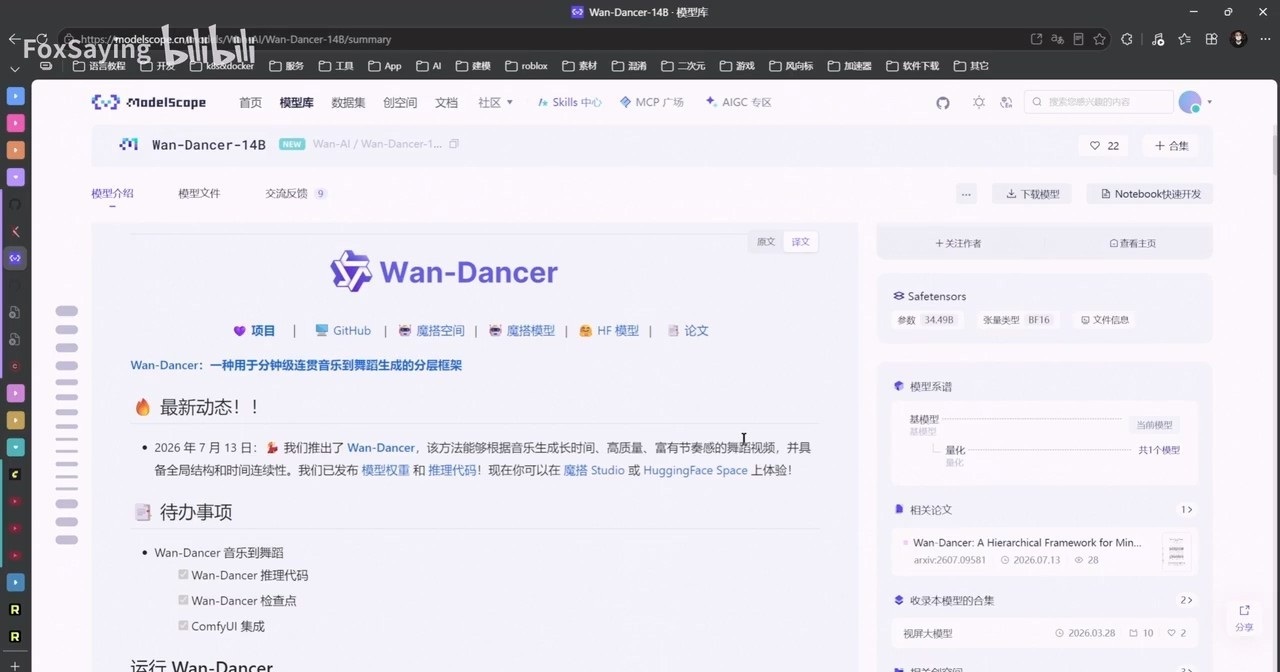Image resolution: width=1280 pixels, height=672 pixels.
Task: Click the 下载模型 button
Action: [x=1032, y=194]
